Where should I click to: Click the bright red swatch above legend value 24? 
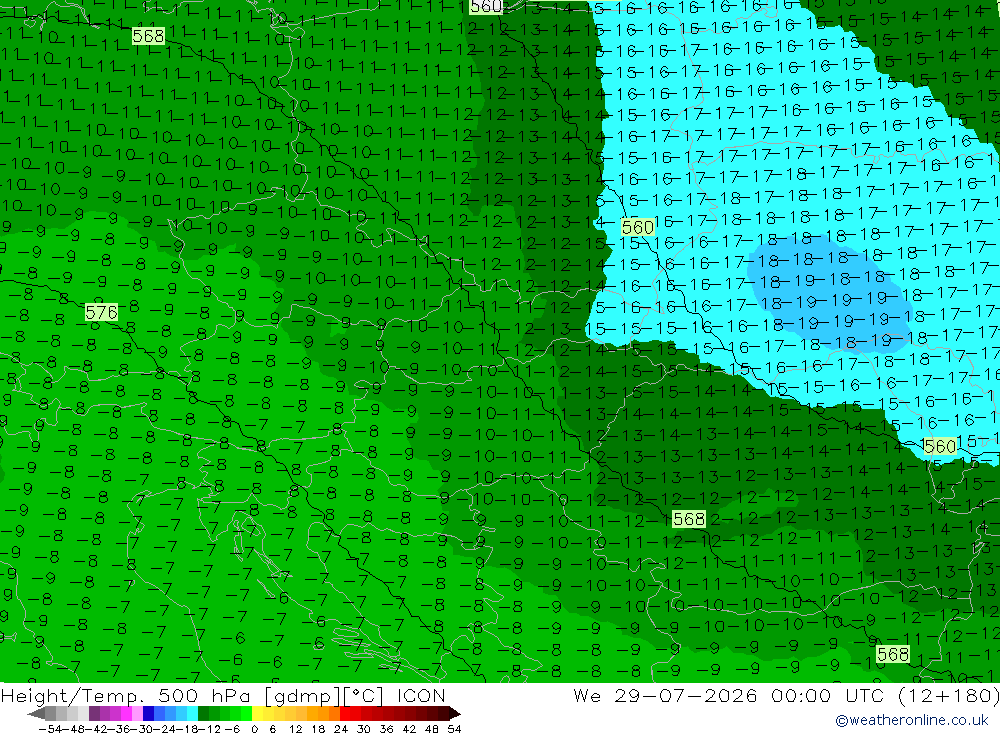click(345, 713)
